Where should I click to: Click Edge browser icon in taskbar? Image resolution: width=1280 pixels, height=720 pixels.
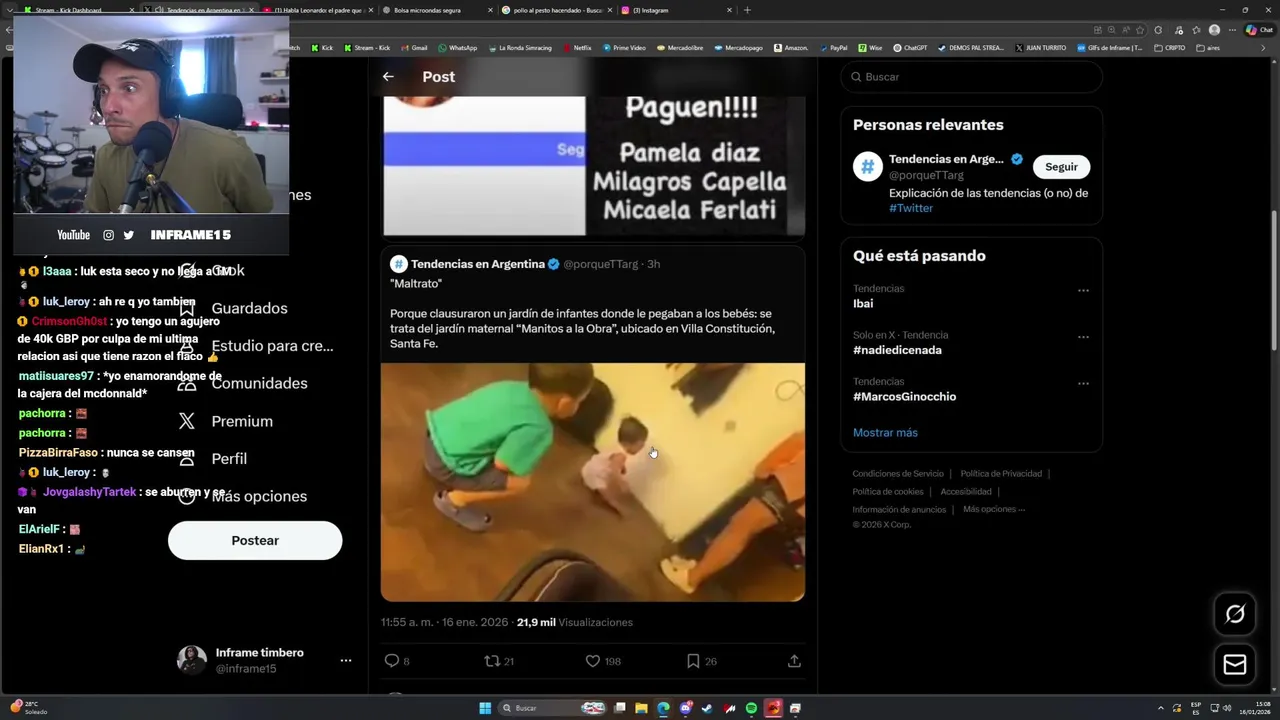pos(663,708)
